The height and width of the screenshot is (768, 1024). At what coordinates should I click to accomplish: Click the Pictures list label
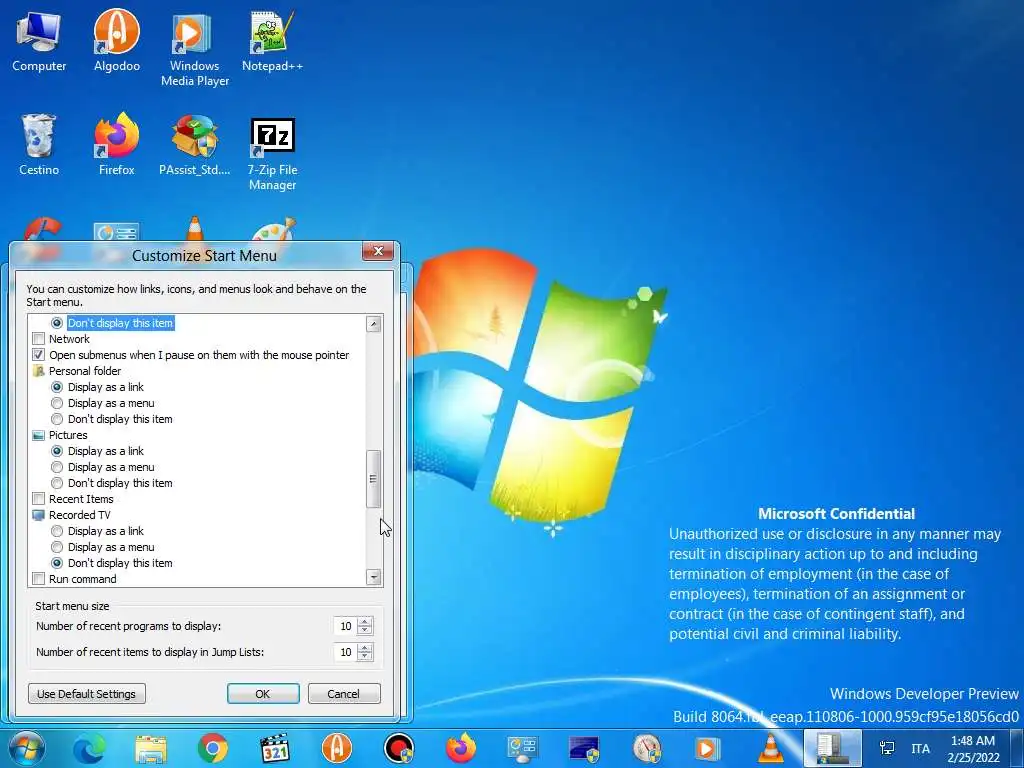tap(68, 435)
